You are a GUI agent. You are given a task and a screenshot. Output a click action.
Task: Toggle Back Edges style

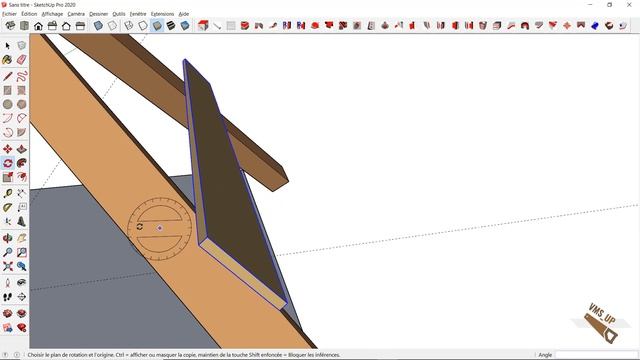click(112, 26)
